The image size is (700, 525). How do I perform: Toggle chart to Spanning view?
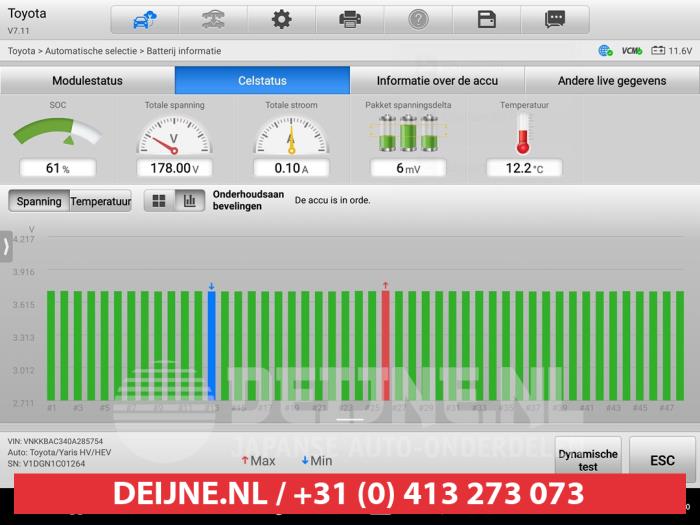[x=39, y=201]
